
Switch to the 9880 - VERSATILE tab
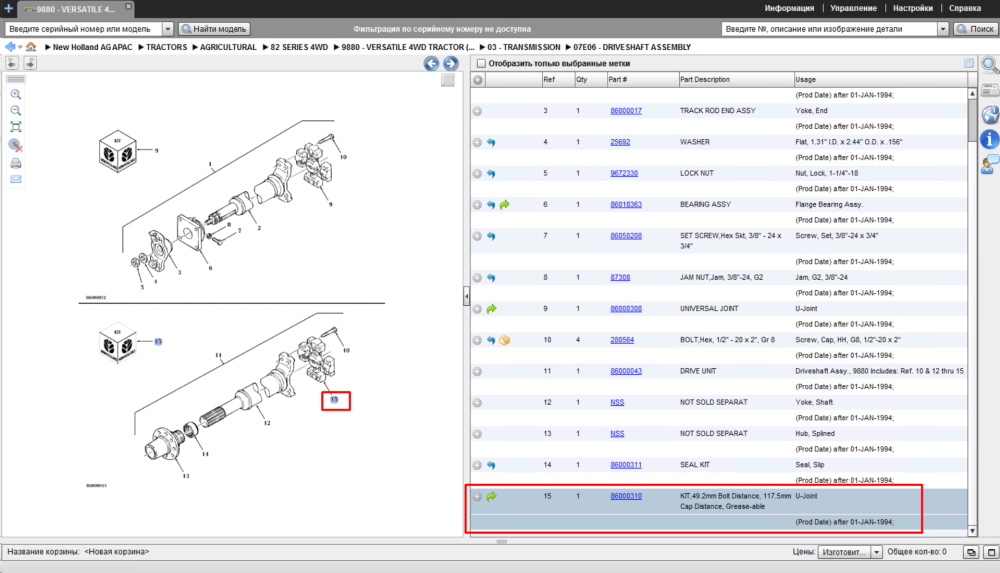[x=75, y=9]
